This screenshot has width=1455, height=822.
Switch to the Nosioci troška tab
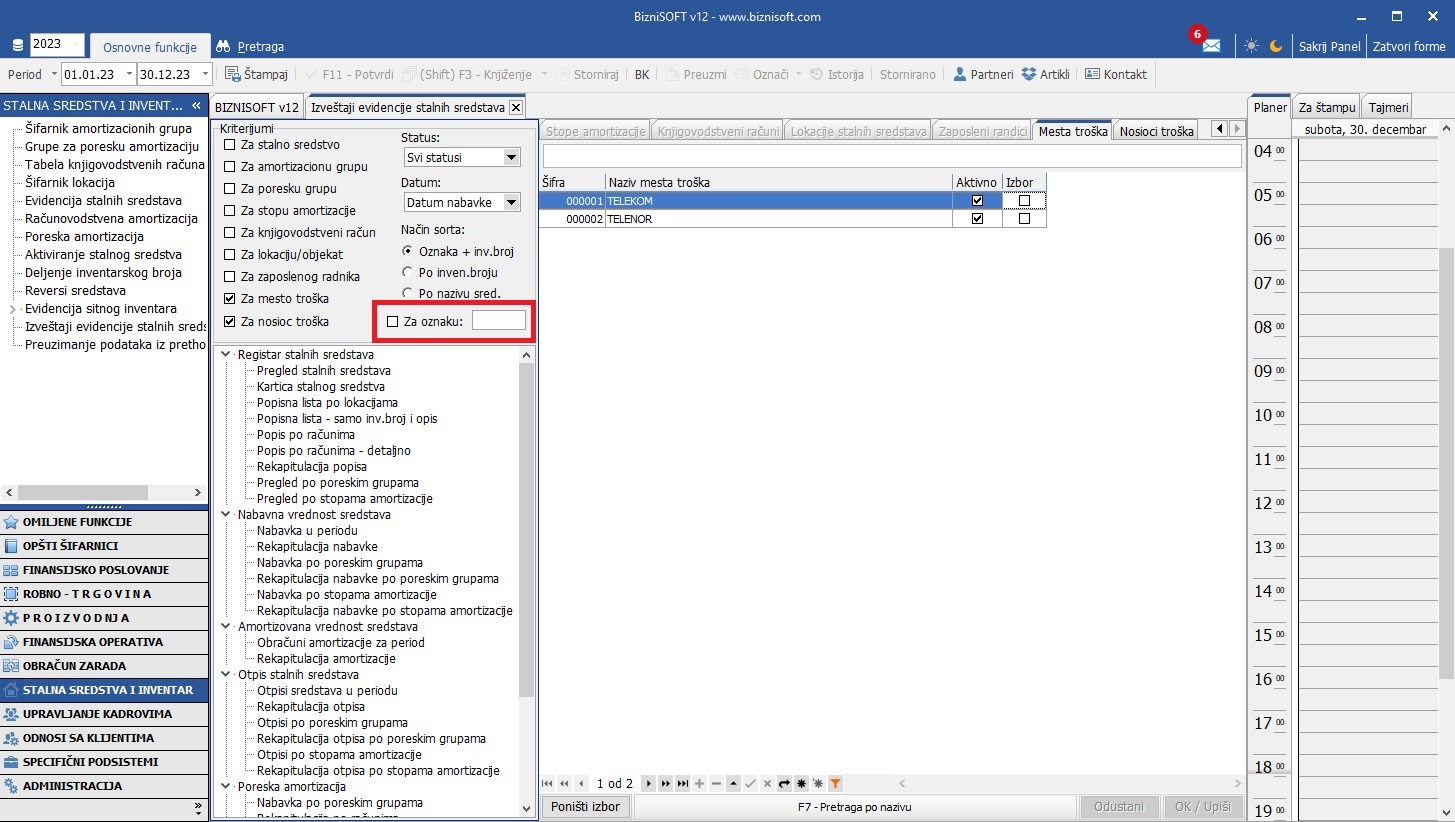tap(1156, 131)
